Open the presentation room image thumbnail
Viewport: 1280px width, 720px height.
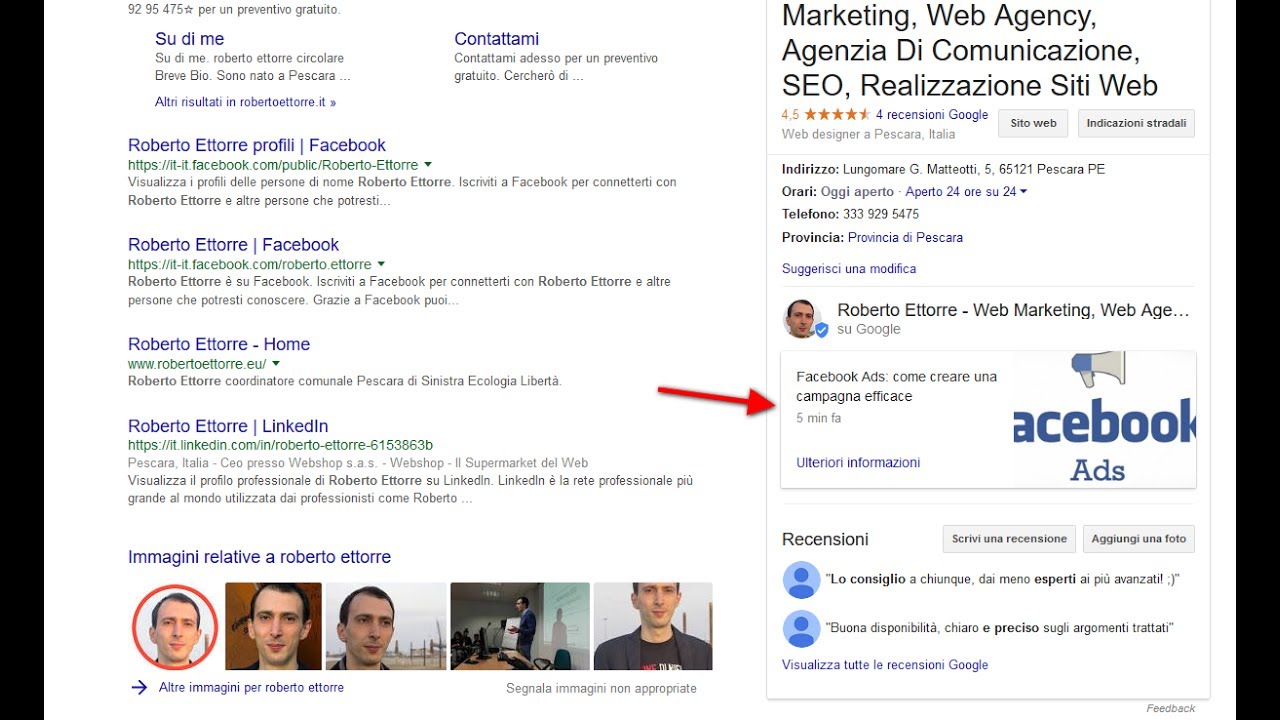(519, 626)
